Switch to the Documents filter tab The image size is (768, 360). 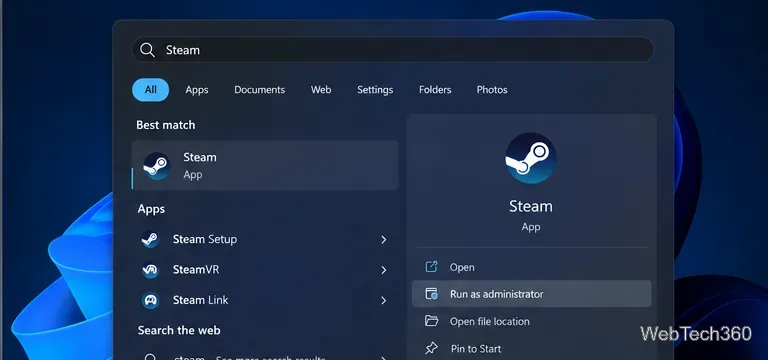259,90
